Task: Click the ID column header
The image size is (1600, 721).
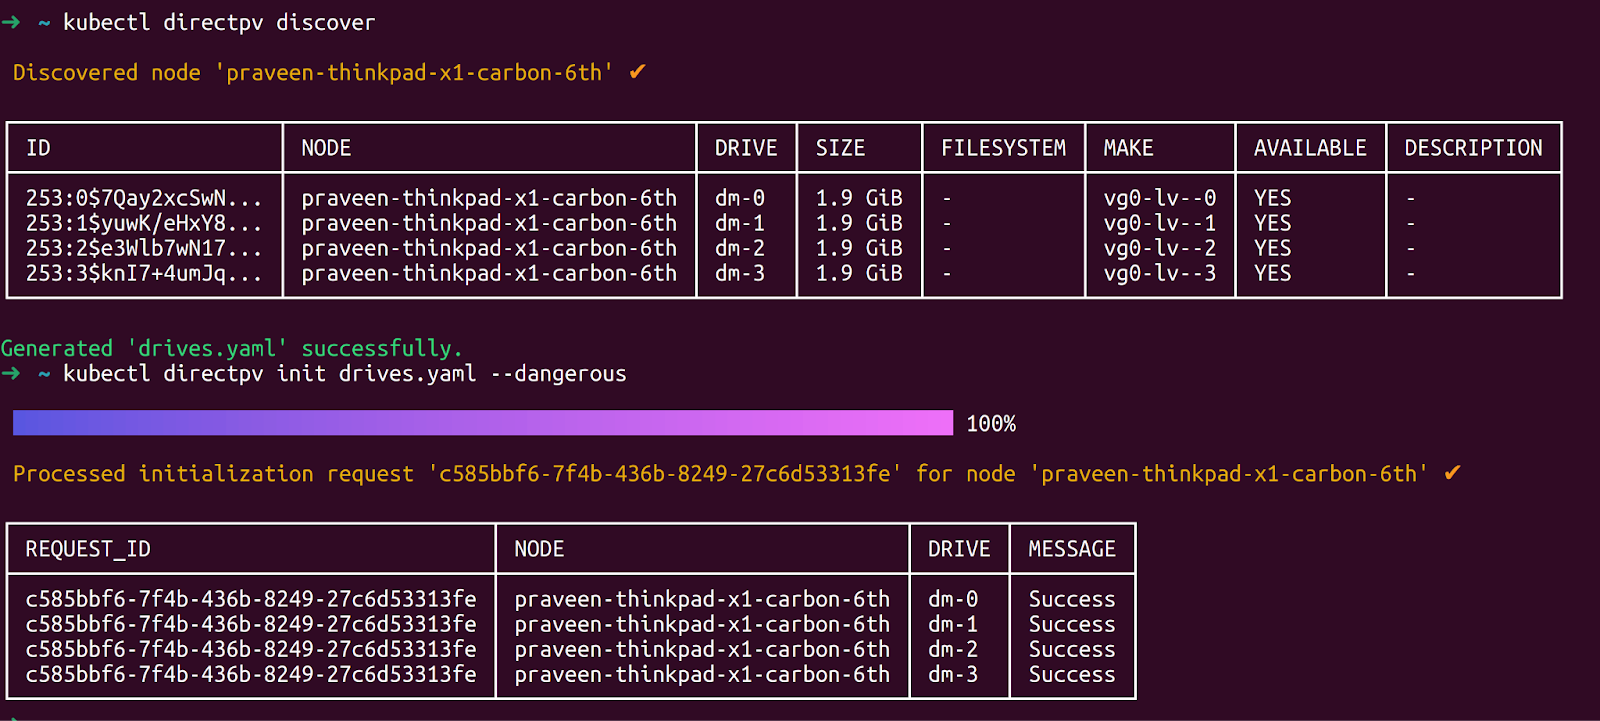Action: click(38, 148)
